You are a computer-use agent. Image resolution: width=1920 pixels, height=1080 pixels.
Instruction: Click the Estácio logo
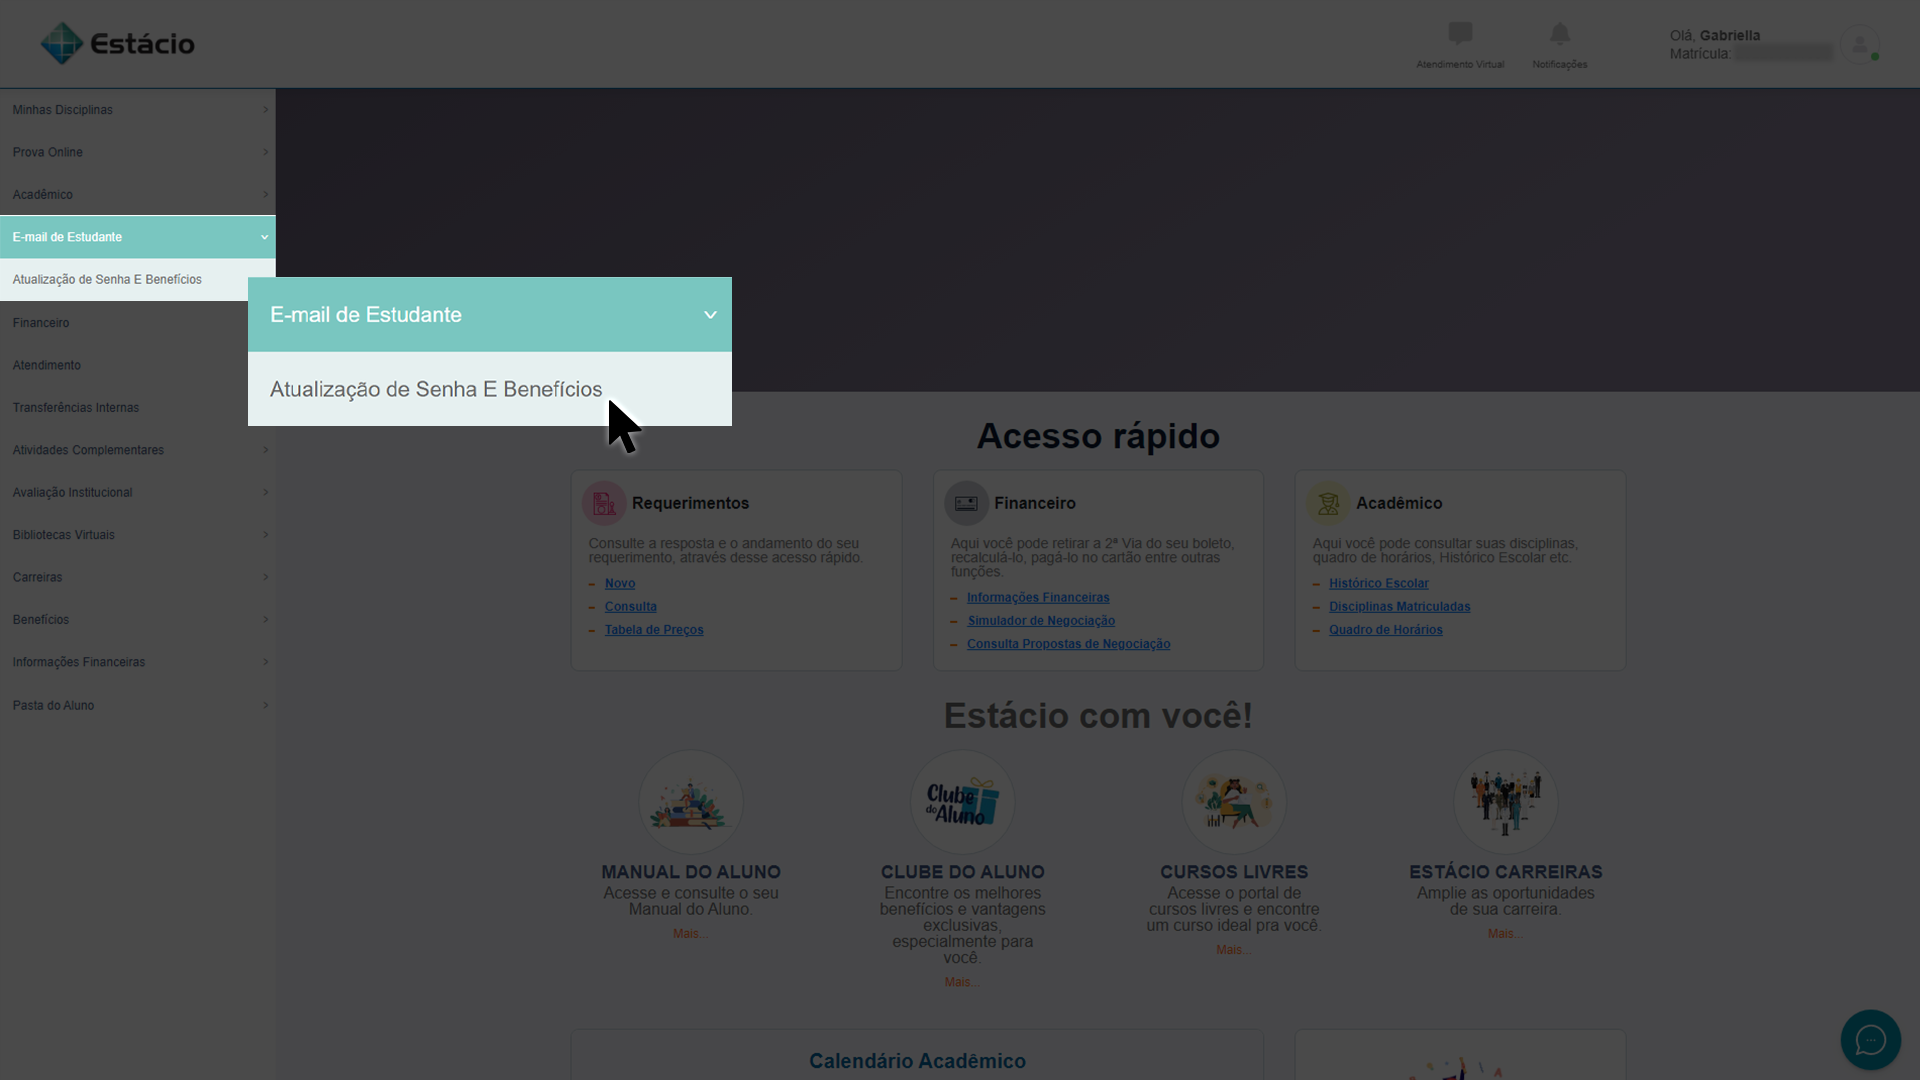pos(117,43)
